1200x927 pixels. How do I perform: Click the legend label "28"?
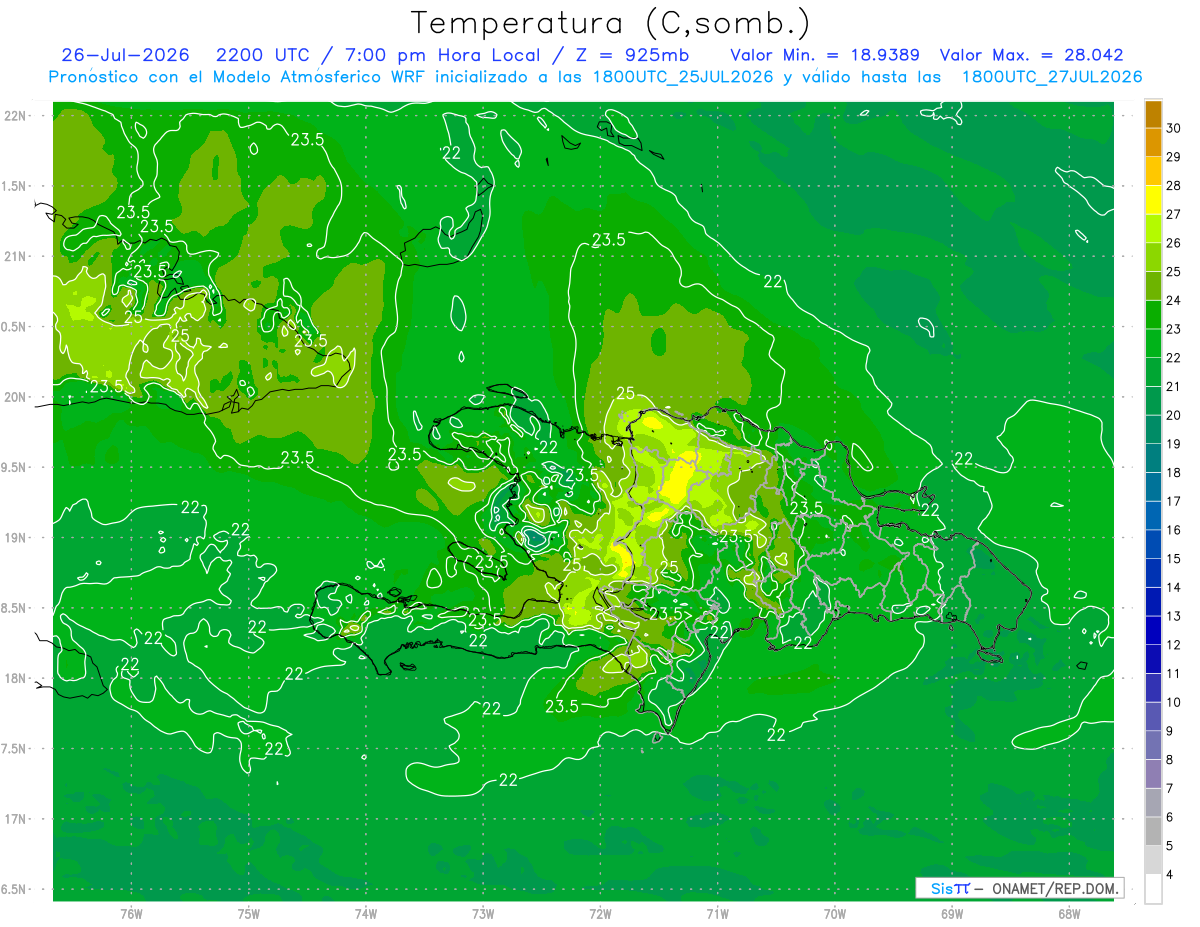pyautogui.click(x=1173, y=186)
